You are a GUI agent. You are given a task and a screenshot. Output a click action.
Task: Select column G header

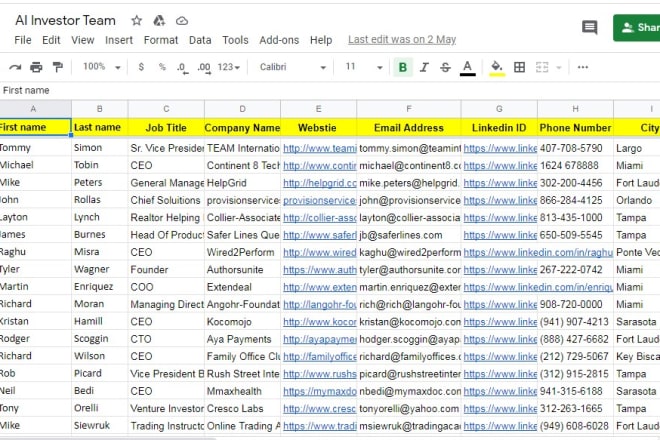(499, 109)
